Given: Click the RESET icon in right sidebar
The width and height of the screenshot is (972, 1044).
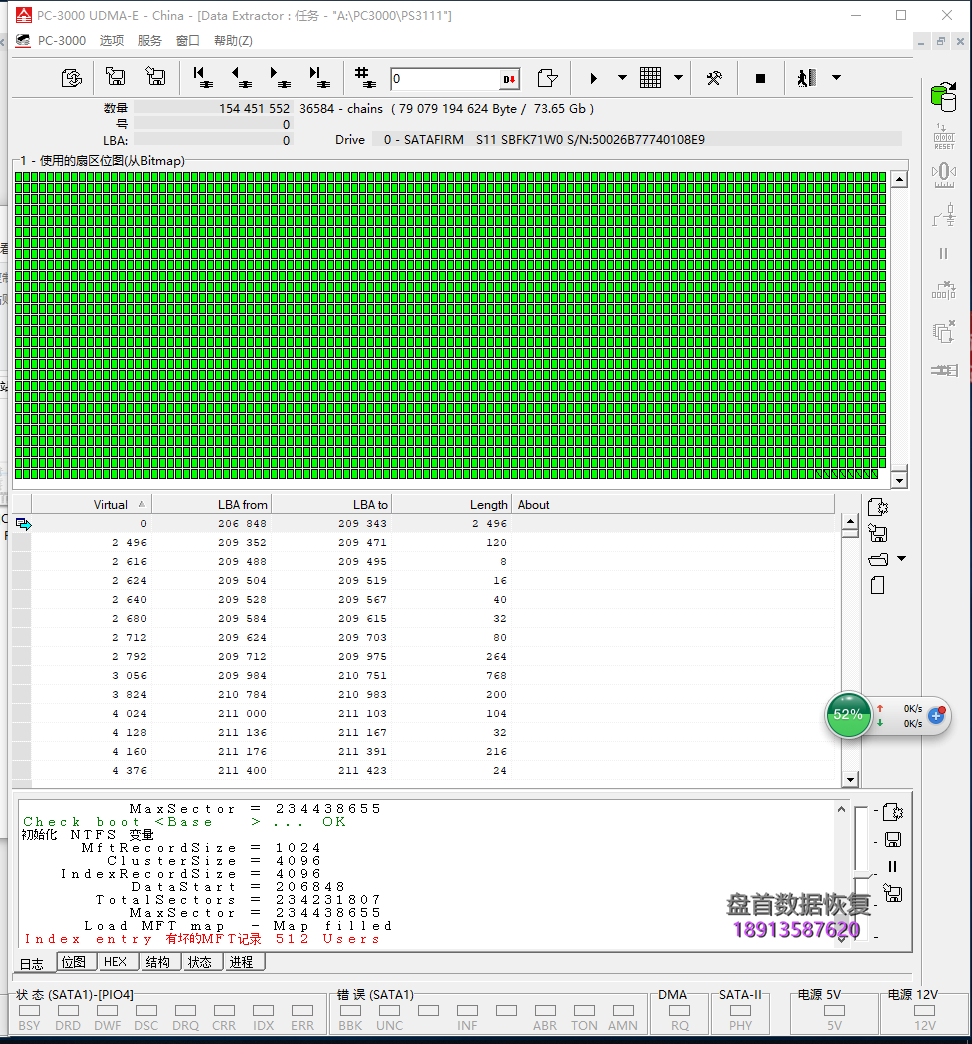Looking at the screenshot, I should 943,136.
